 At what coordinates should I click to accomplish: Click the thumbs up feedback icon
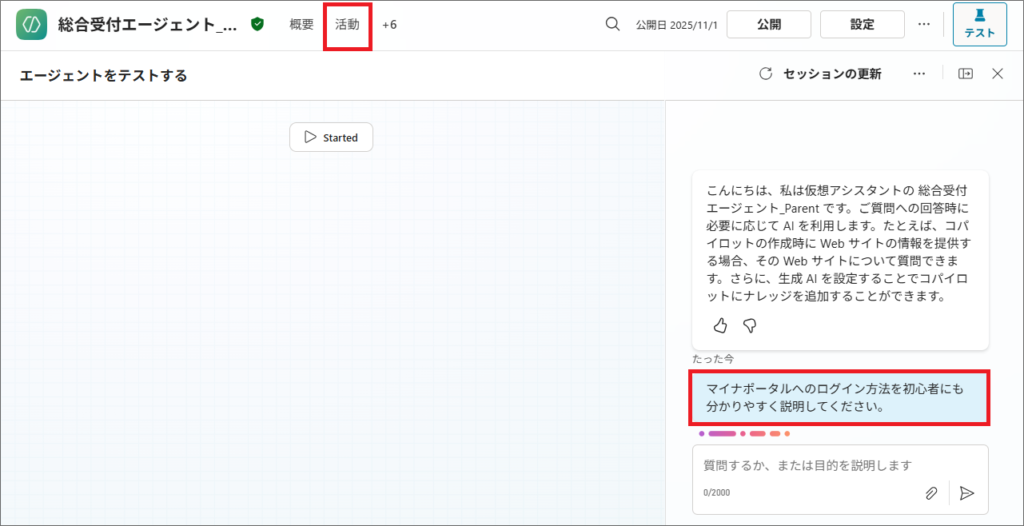[x=720, y=325]
